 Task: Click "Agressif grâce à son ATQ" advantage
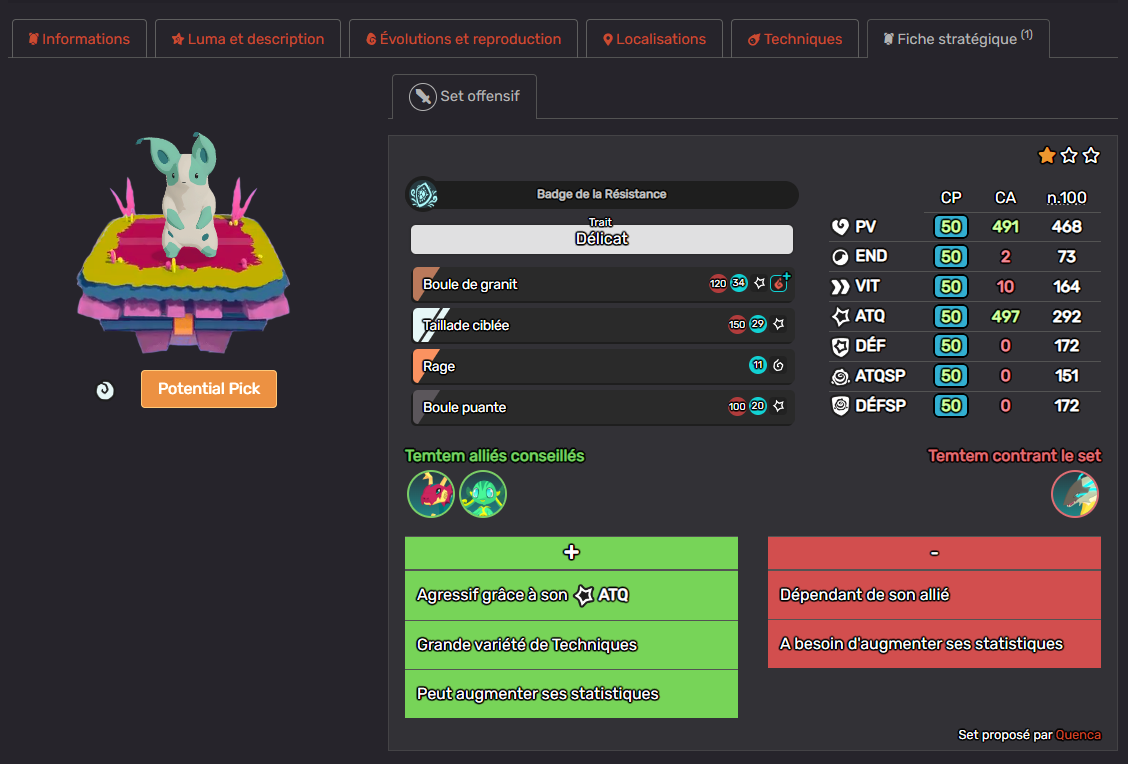(571, 595)
